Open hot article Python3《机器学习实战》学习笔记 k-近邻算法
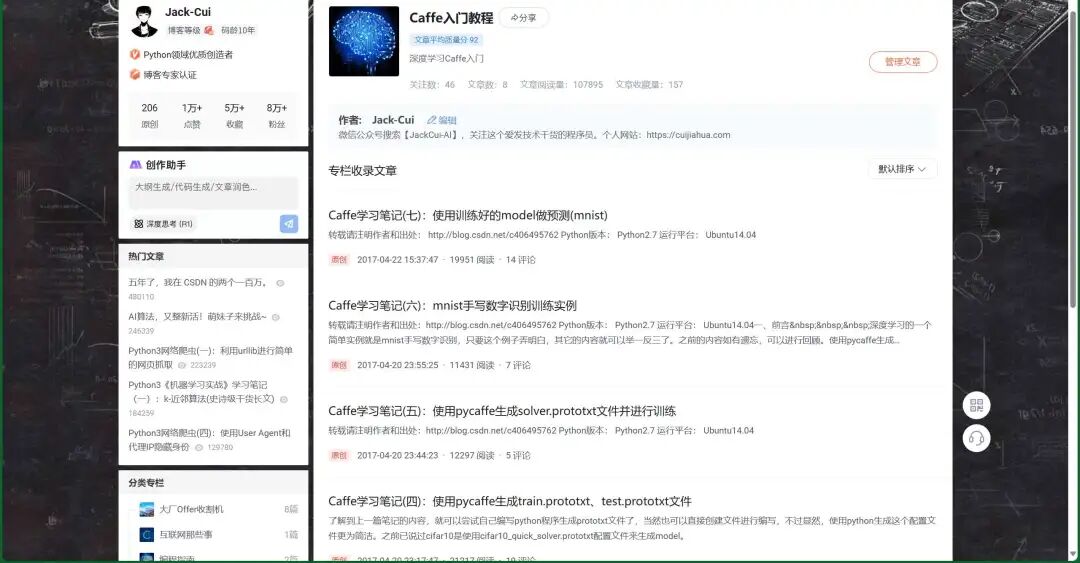Image resolution: width=1080 pixels, height=563 pixels. click(201, 391)
